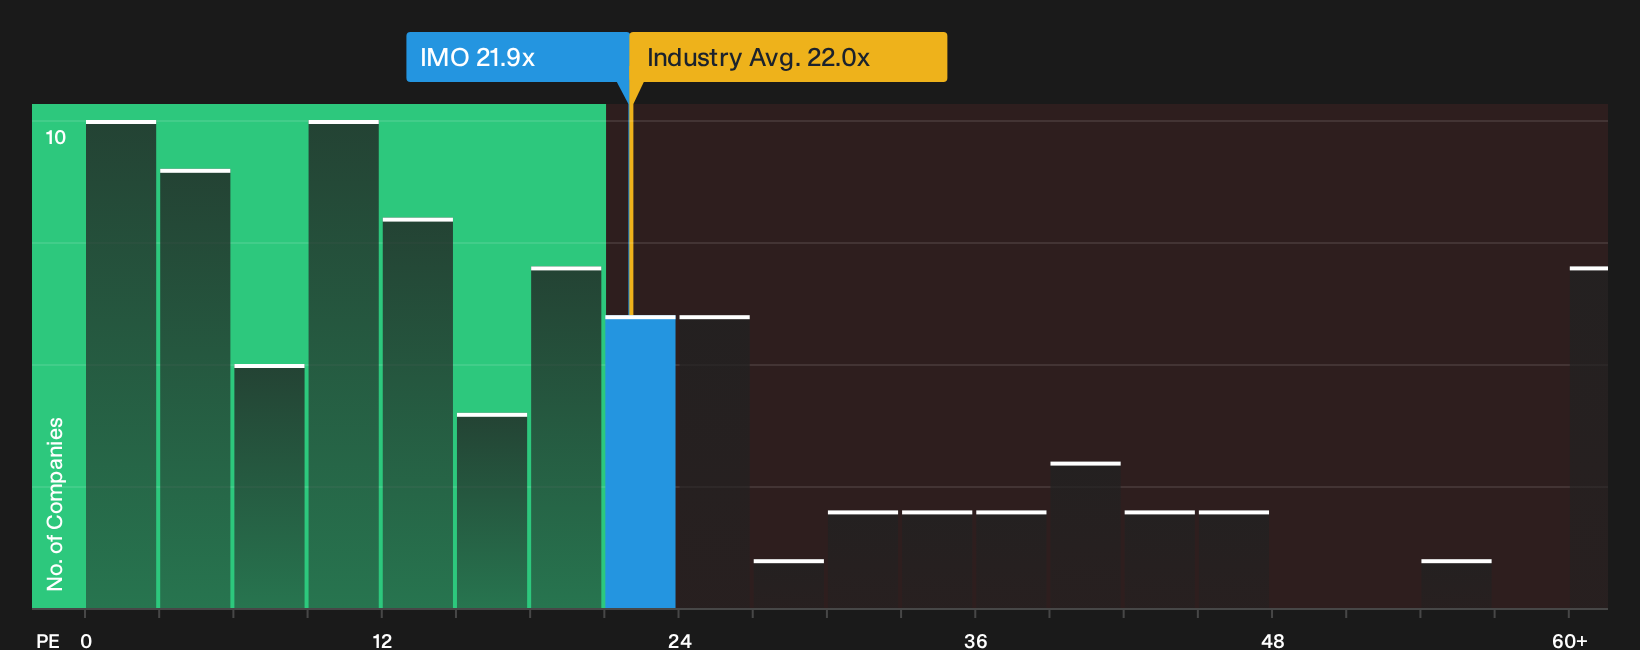Click the x-axis label 24
The height and width of the screenshot is (650, 1640).
point(679,640)
